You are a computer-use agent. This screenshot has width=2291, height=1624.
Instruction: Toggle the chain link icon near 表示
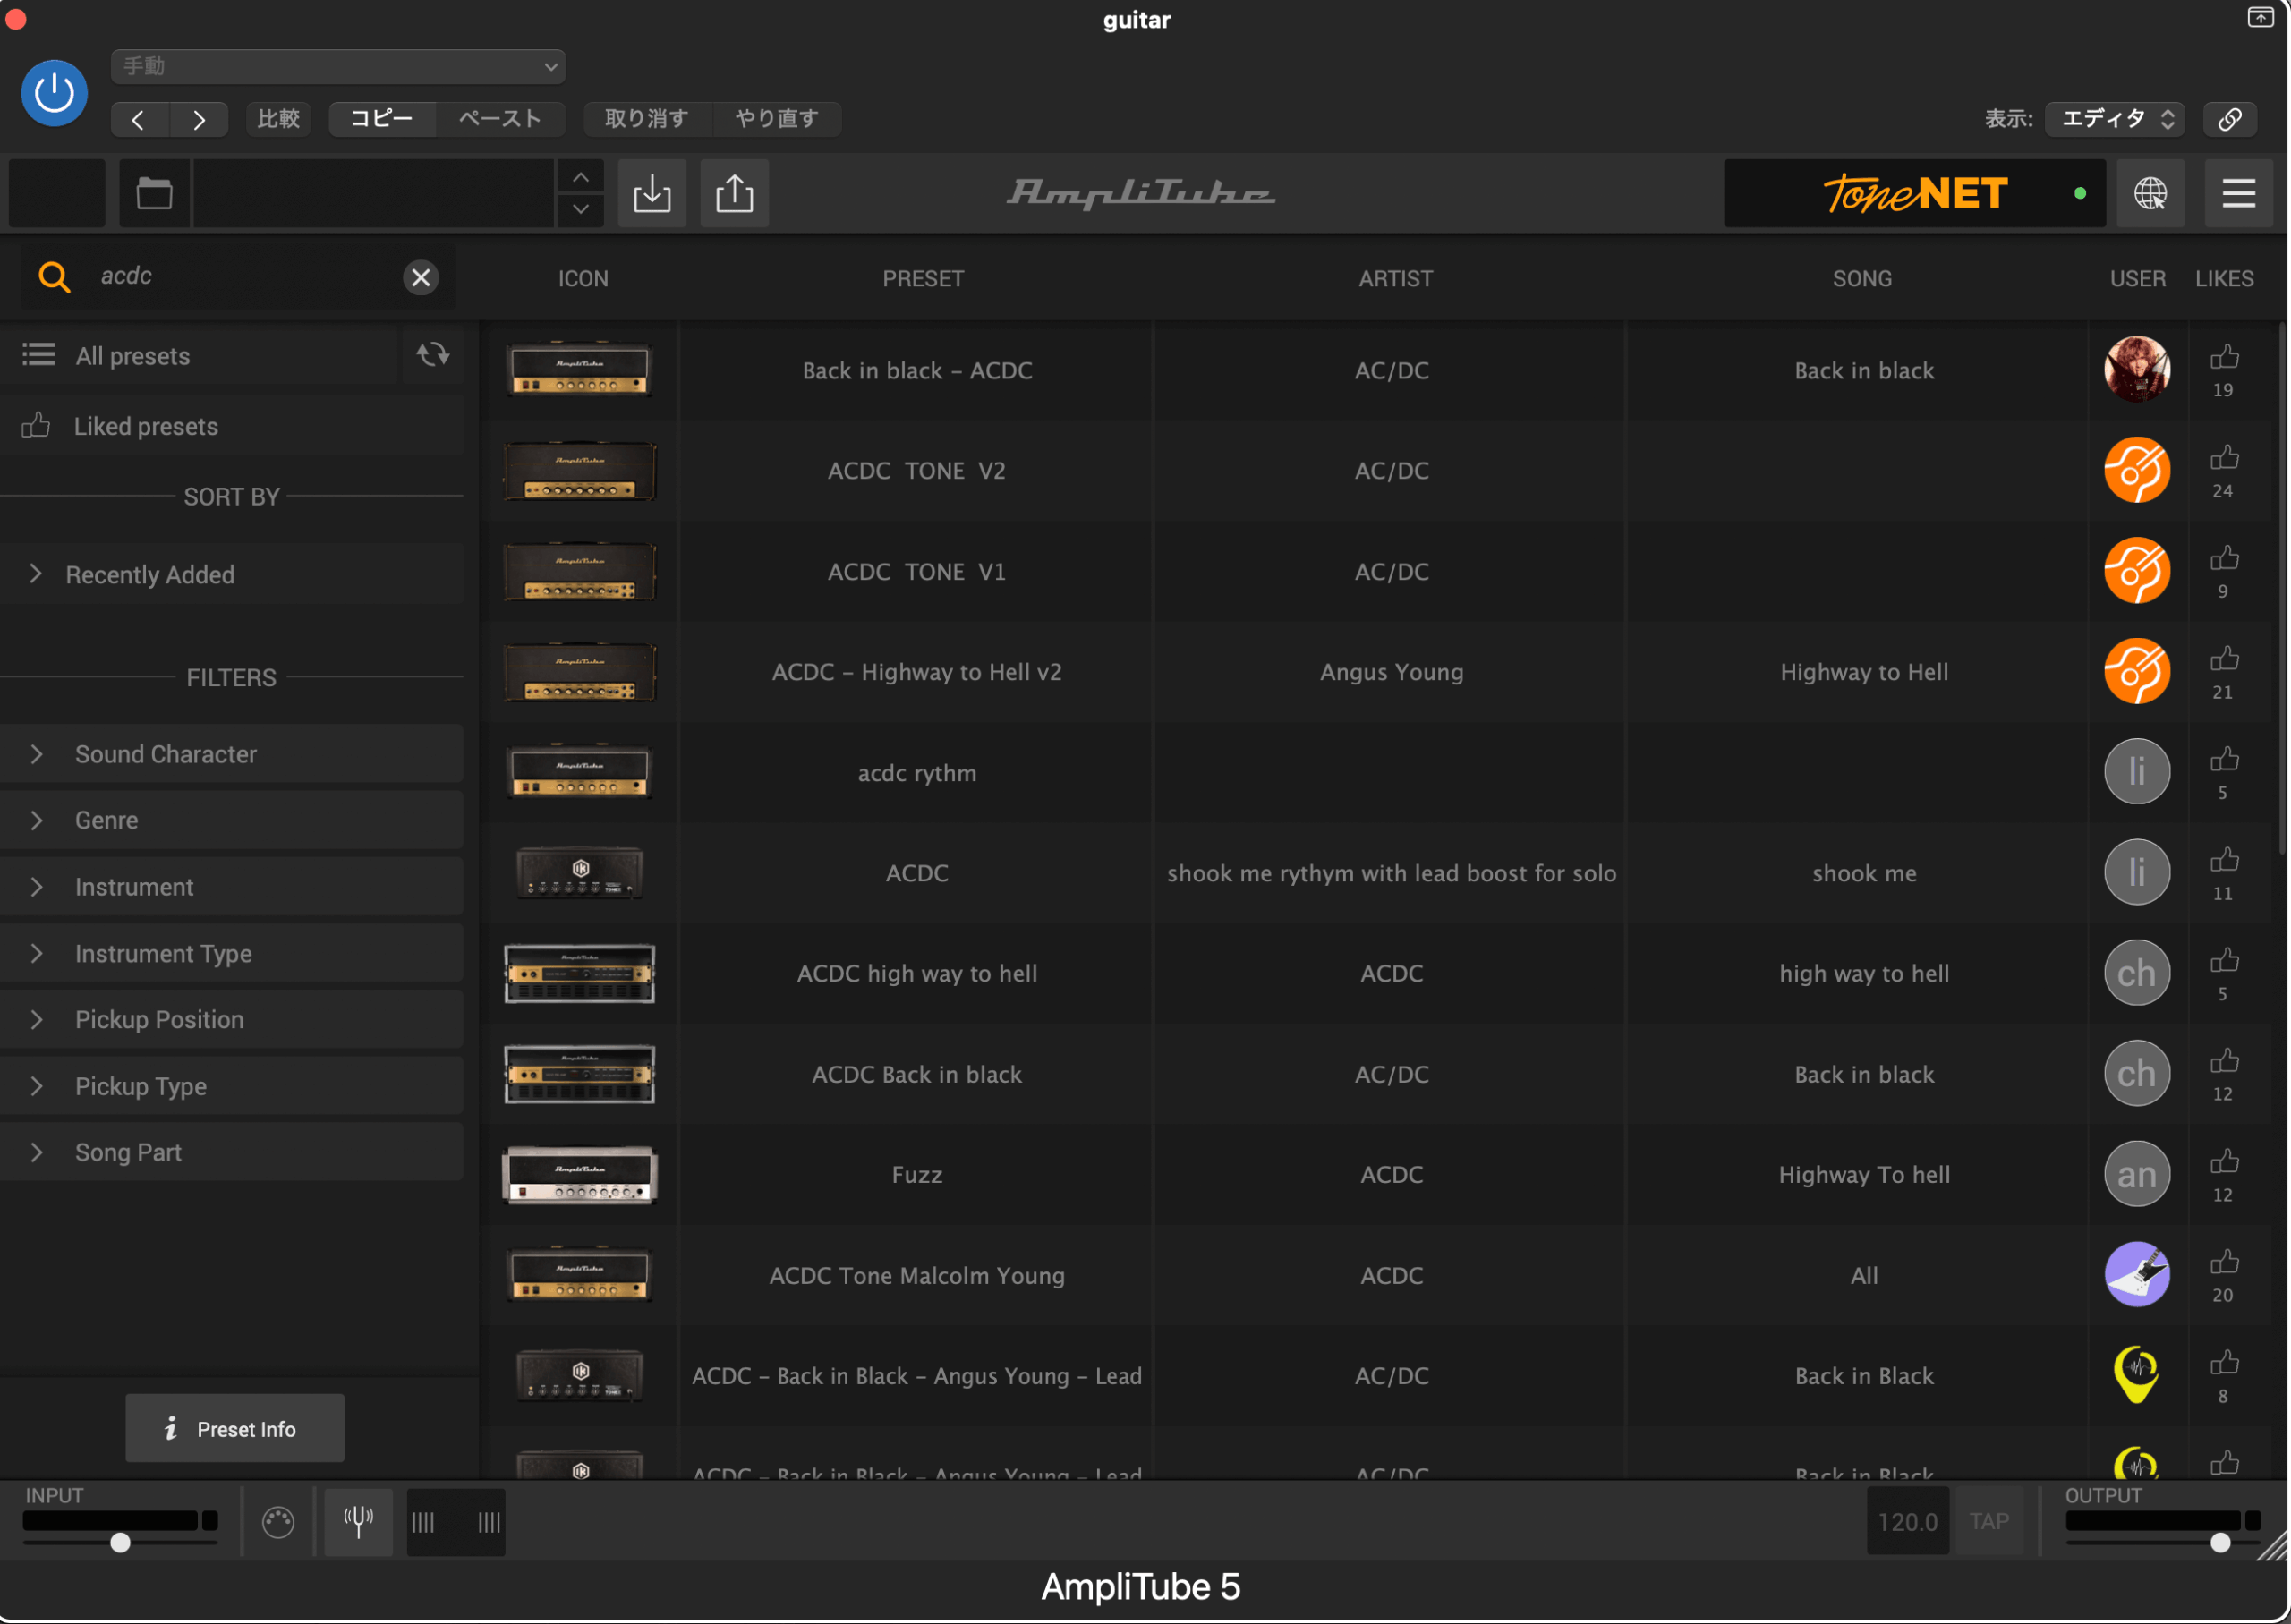[x=2229, y=118]
